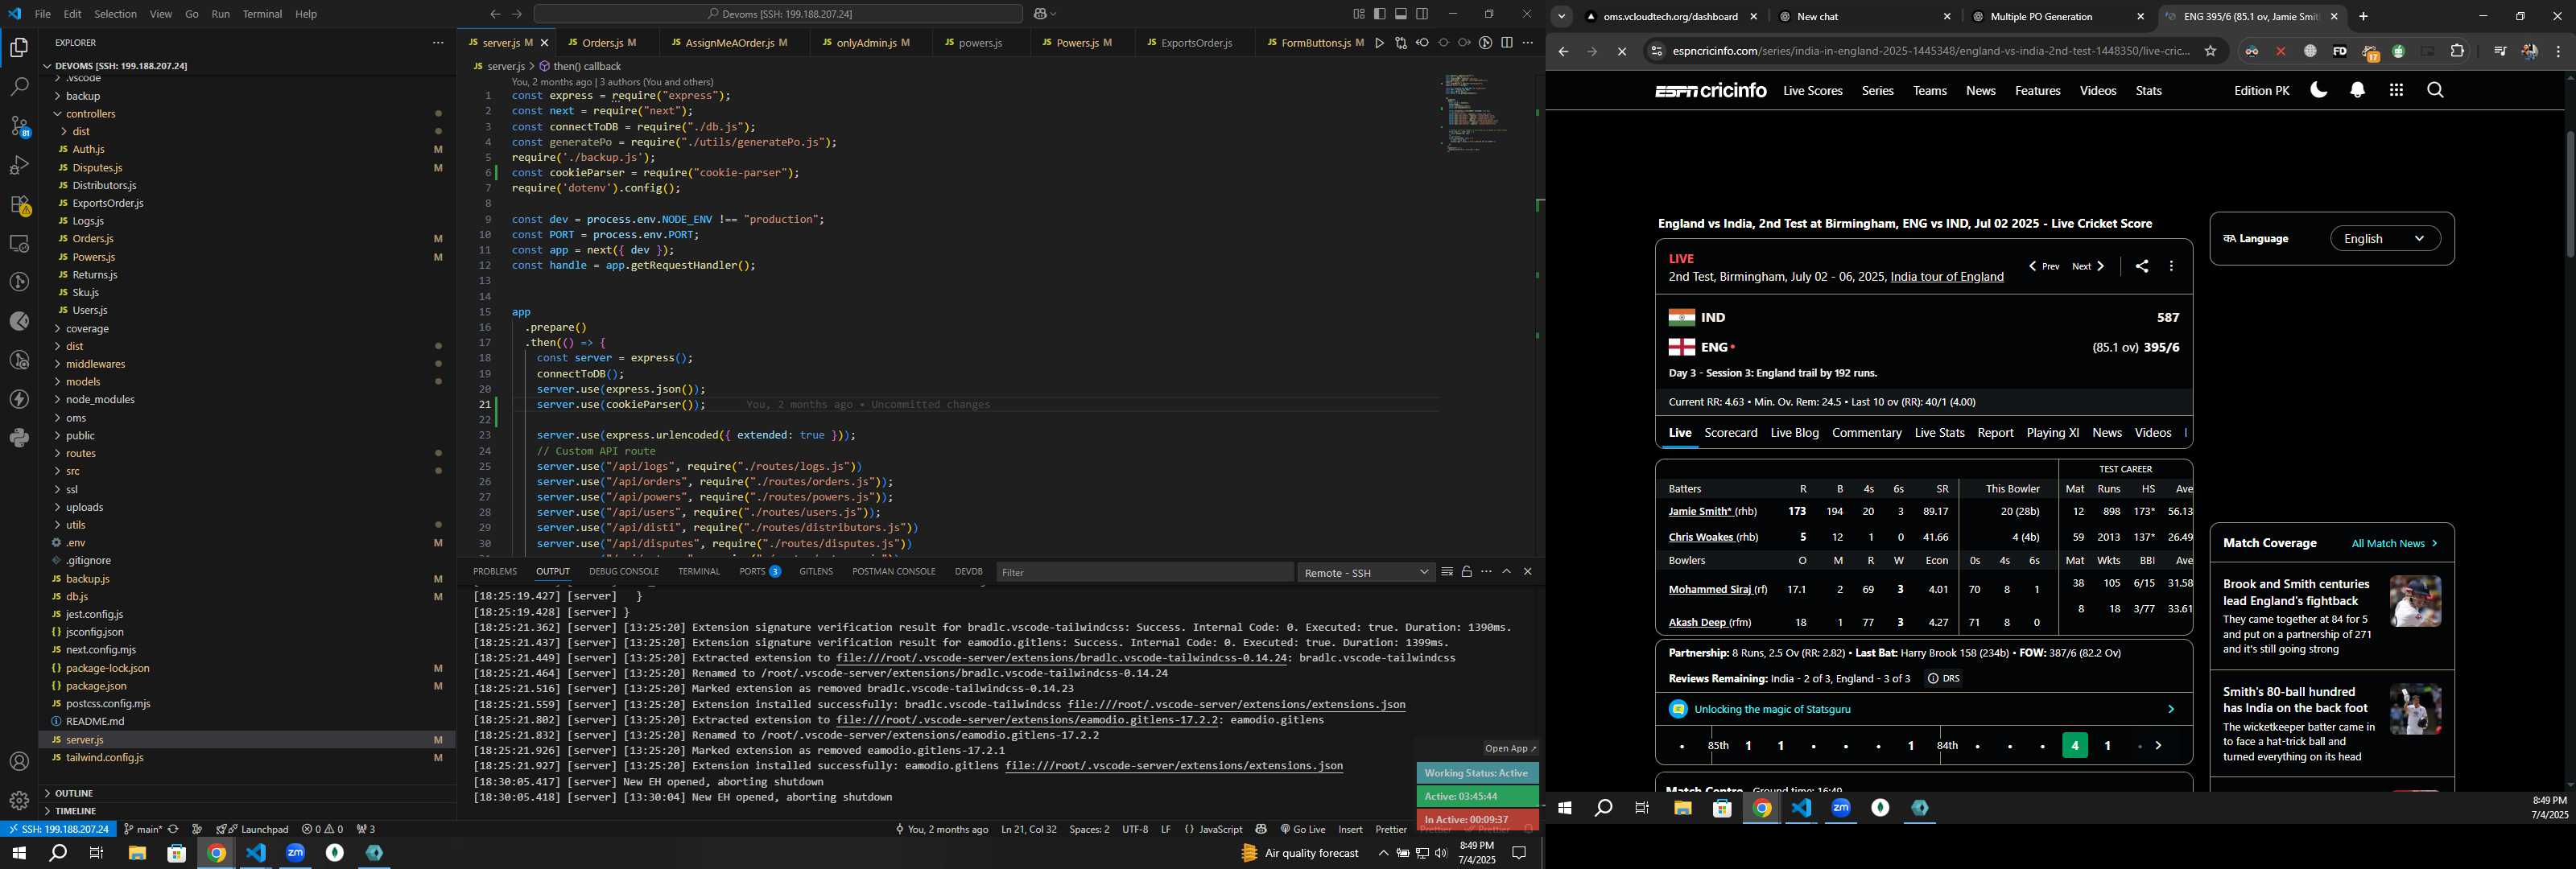The width and height of the screenshot is (2576, 869).
Task: Toggle Output panel scroll lock
Action: (1467, 572)
